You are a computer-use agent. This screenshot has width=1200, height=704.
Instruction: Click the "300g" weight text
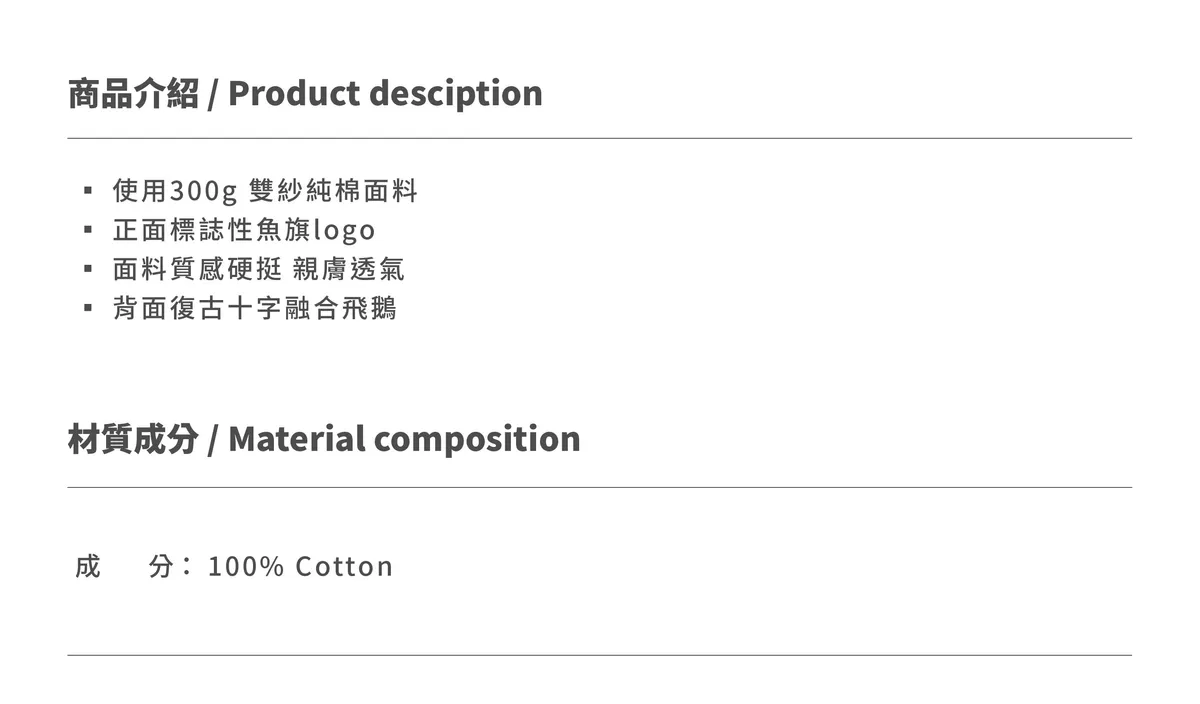click(204, 190)
